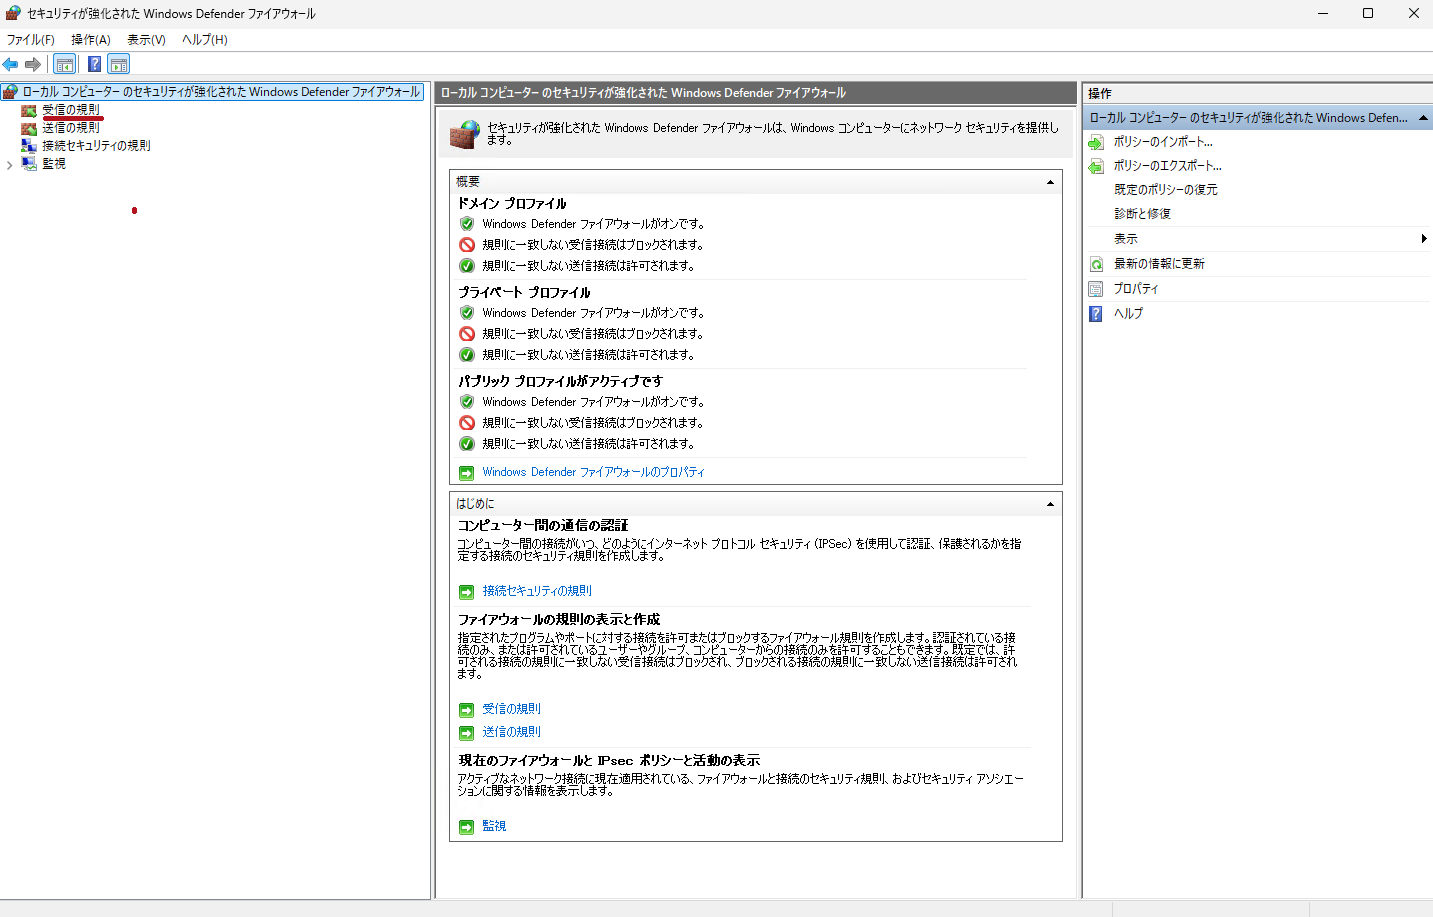This screenshot has height=917, width=1433.
Task: Open the ファイル(F) menu
Action: coord(31,40)
